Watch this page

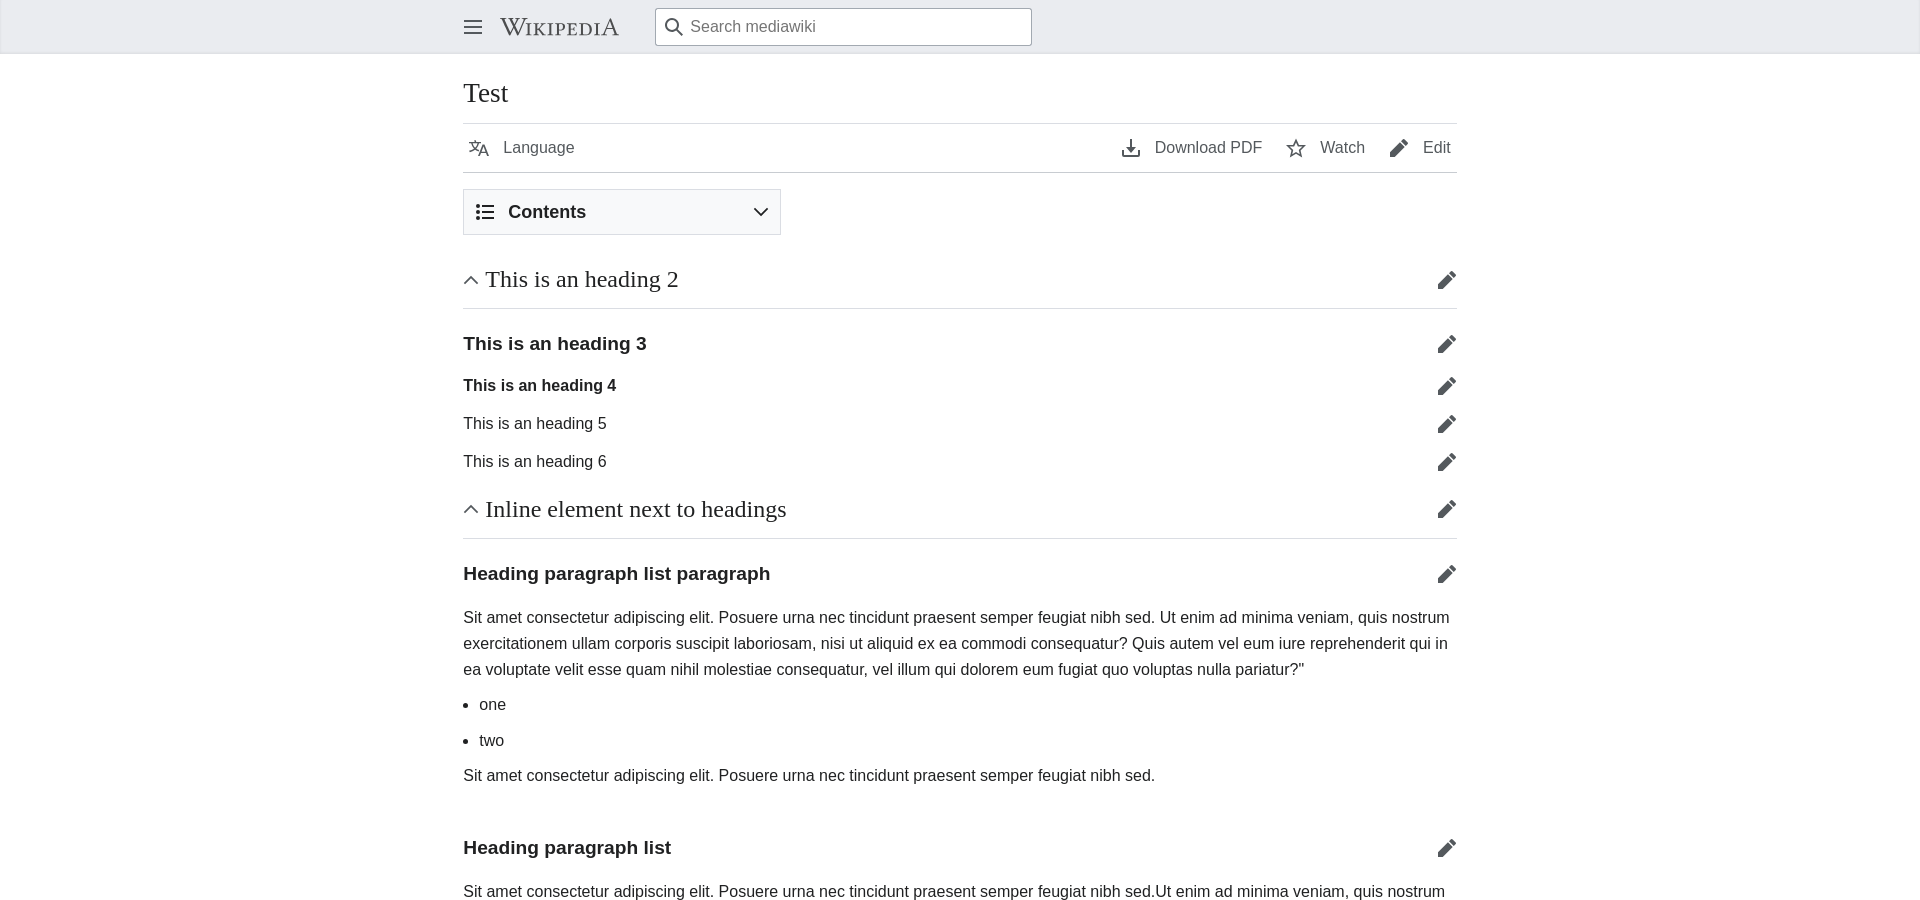pyautogui.click(x=1325, y=148)
